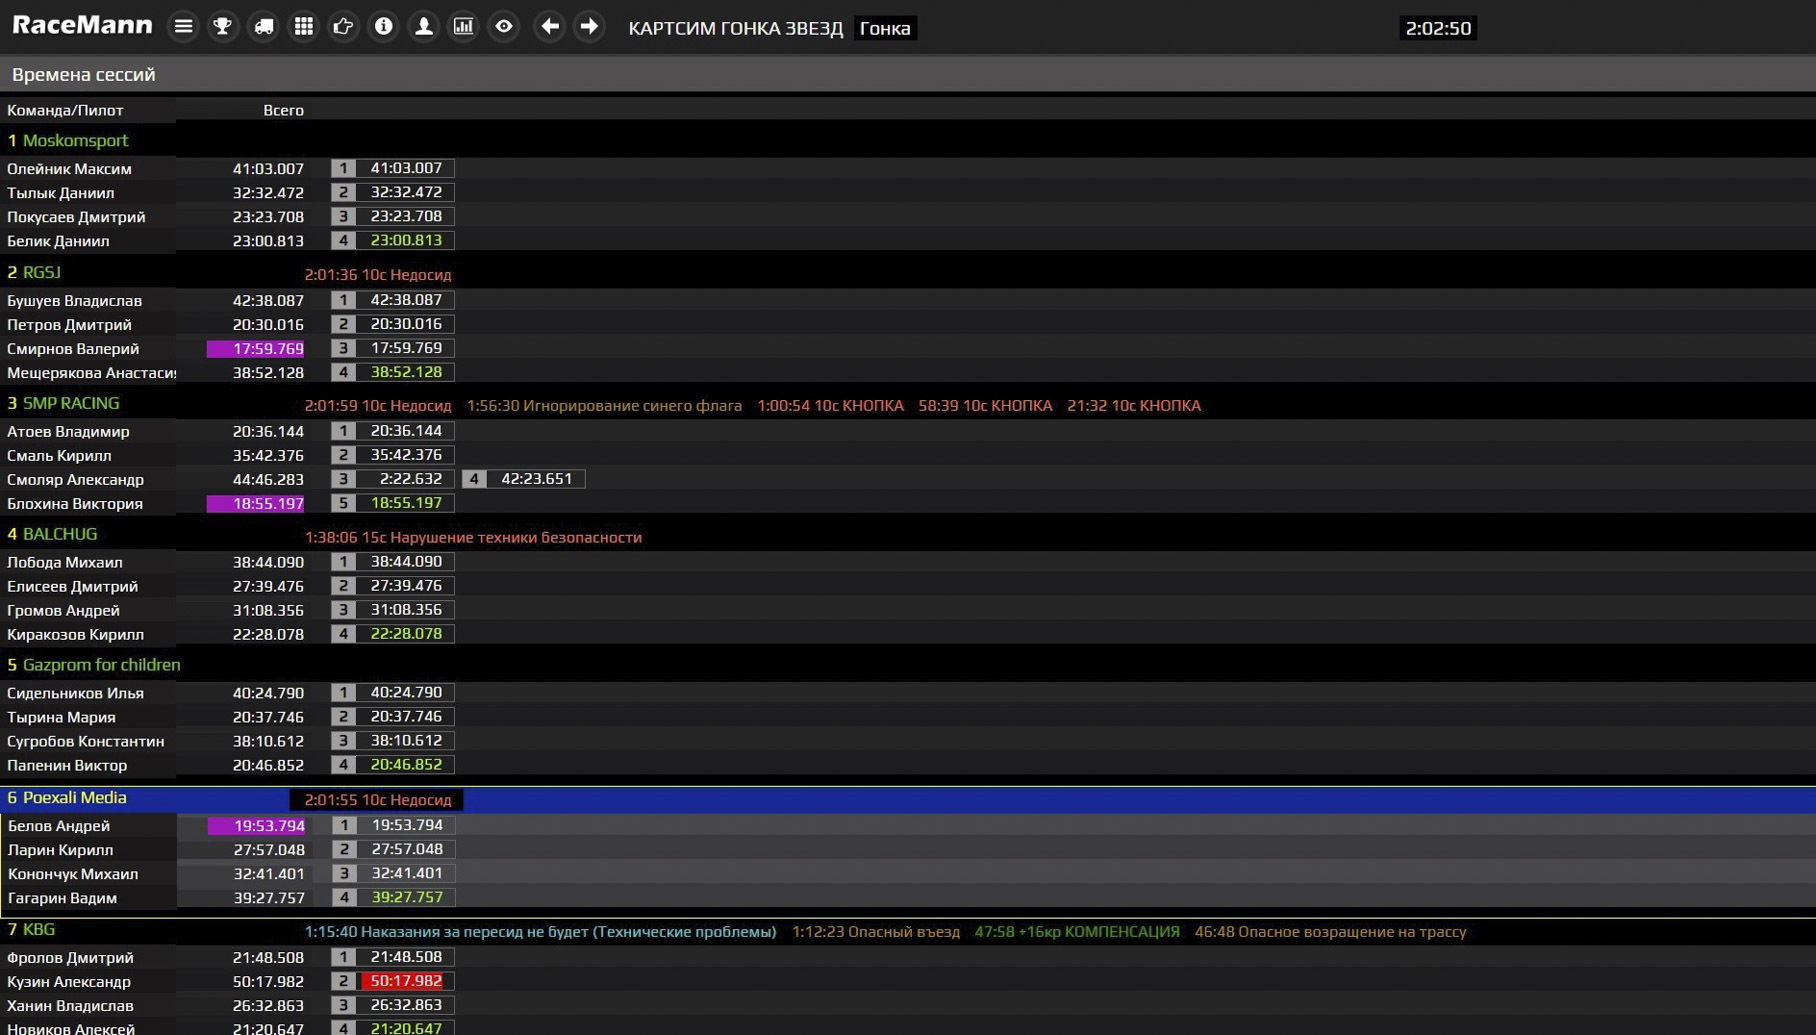Click the pointing hand icon
The height and width of the screenshot is (1035, 1816).
click(343, 27)
